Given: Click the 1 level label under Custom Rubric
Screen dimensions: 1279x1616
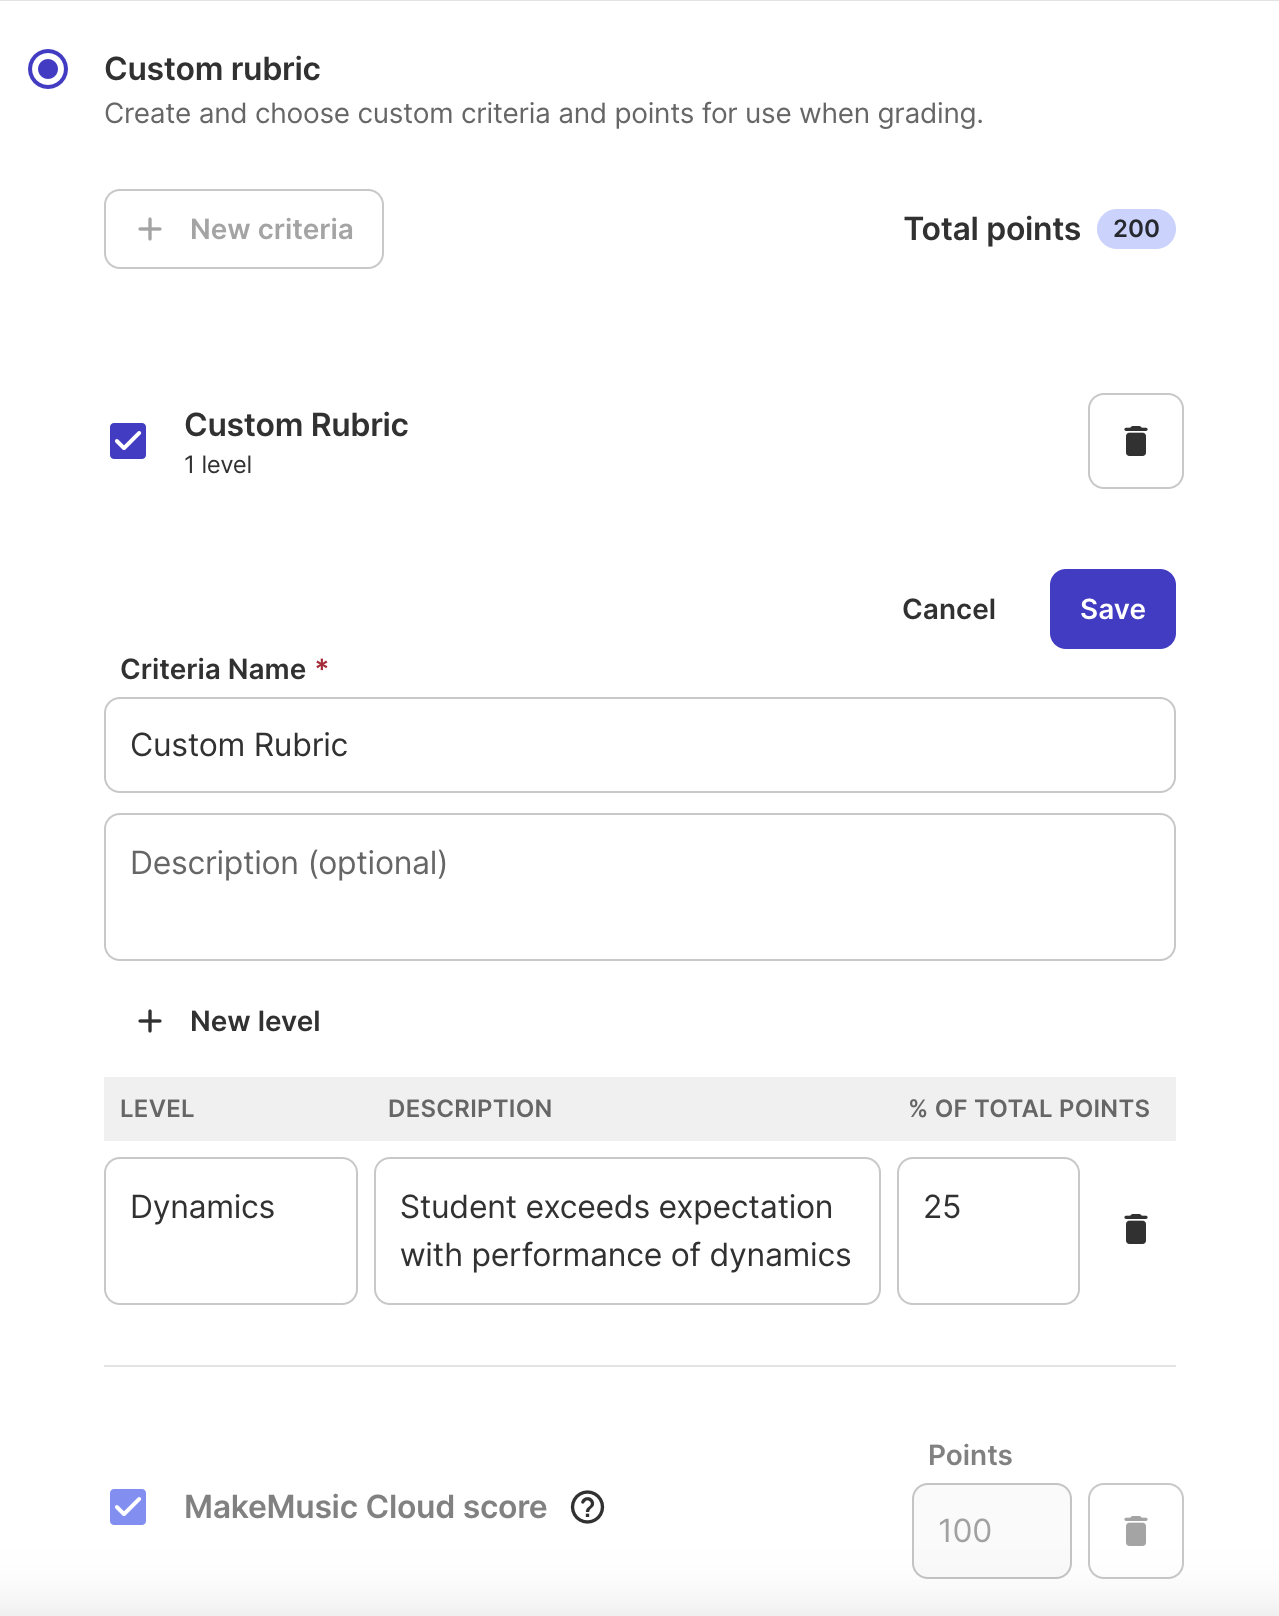Looking at the screenshot, I should coord(217,464).
